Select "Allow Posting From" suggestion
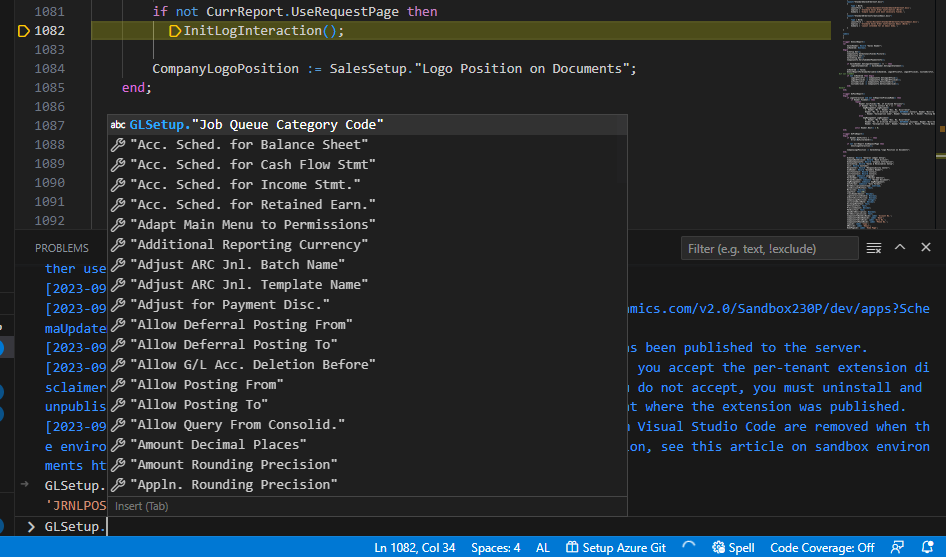Viewport: 946px width, 557px height. (x=367, y=384)
